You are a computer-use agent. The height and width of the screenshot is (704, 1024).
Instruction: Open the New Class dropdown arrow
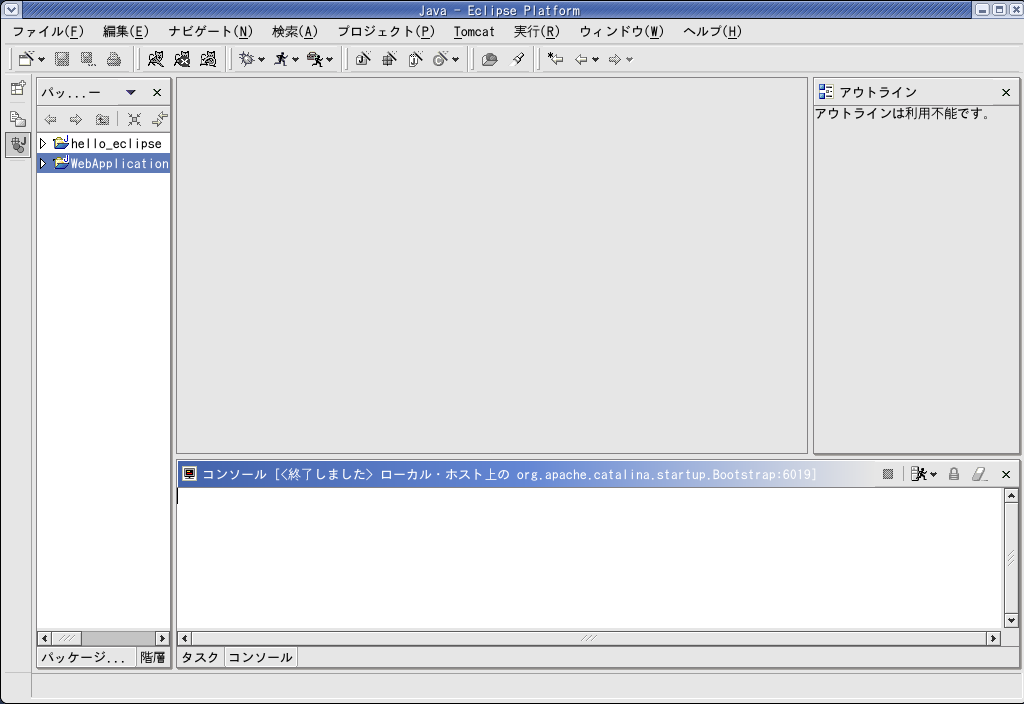click(455, 59)
